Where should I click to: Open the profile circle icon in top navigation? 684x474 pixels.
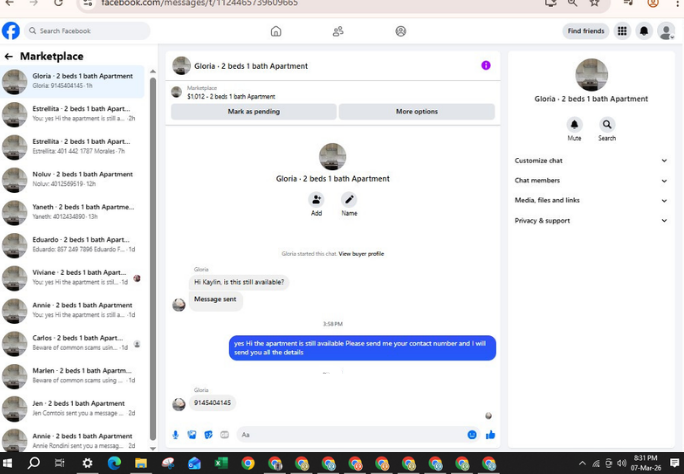point(400,31)
